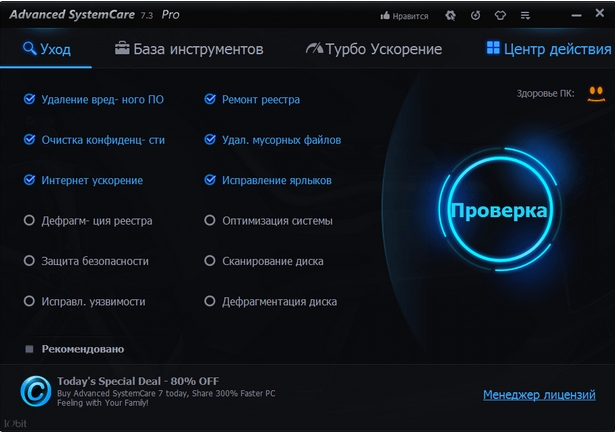Image resolution: width=615 pixels, height=432 pixels.
Task: Start scan with the Проверка button
Action: point(497,210)
